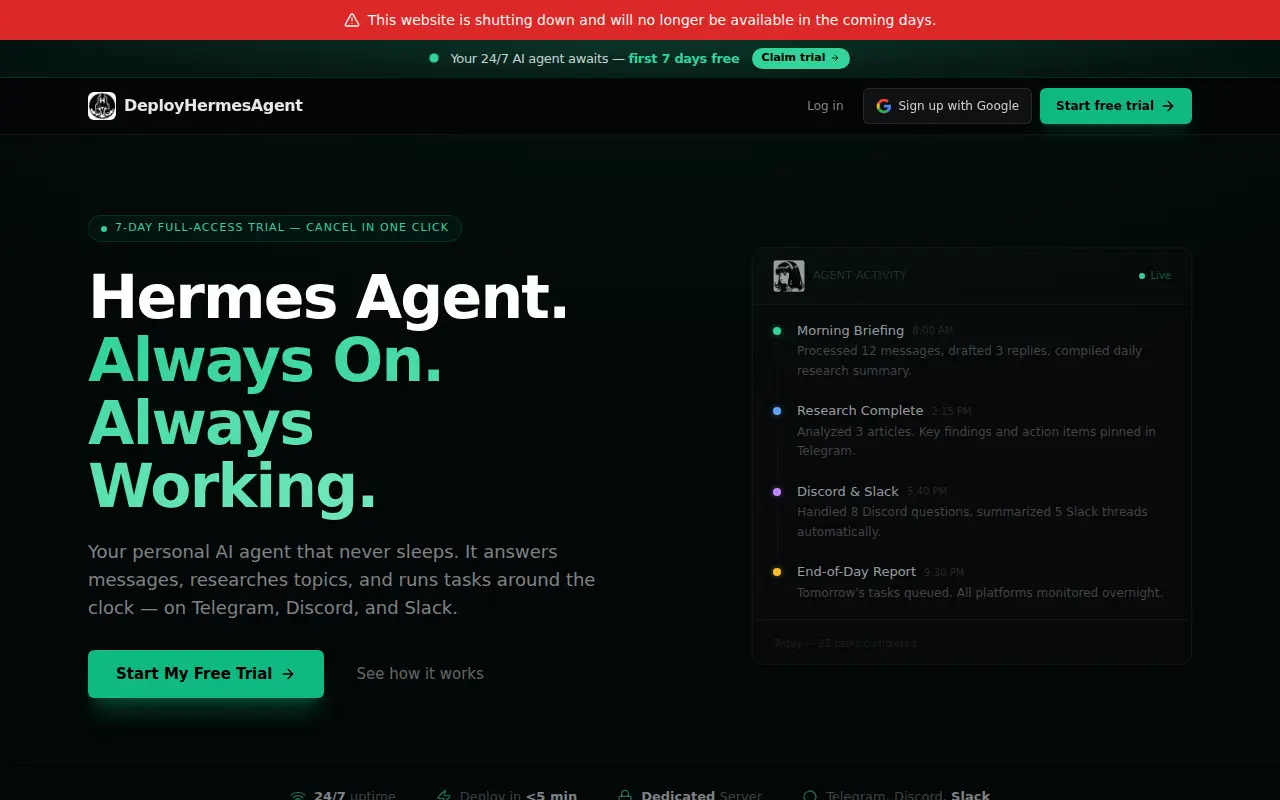Screen dimensions: 1280x800
Task: Click the Agent Activity avatar thumbnail
Action: (789, 276)
